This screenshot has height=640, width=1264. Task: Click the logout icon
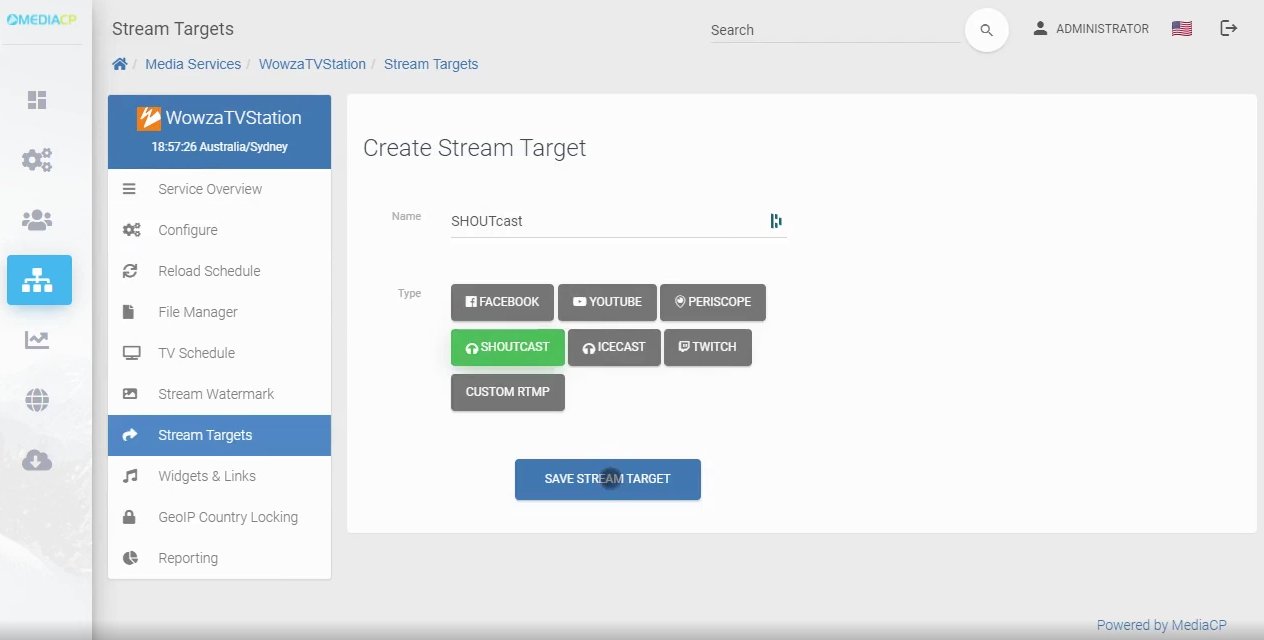[1229, 28]
